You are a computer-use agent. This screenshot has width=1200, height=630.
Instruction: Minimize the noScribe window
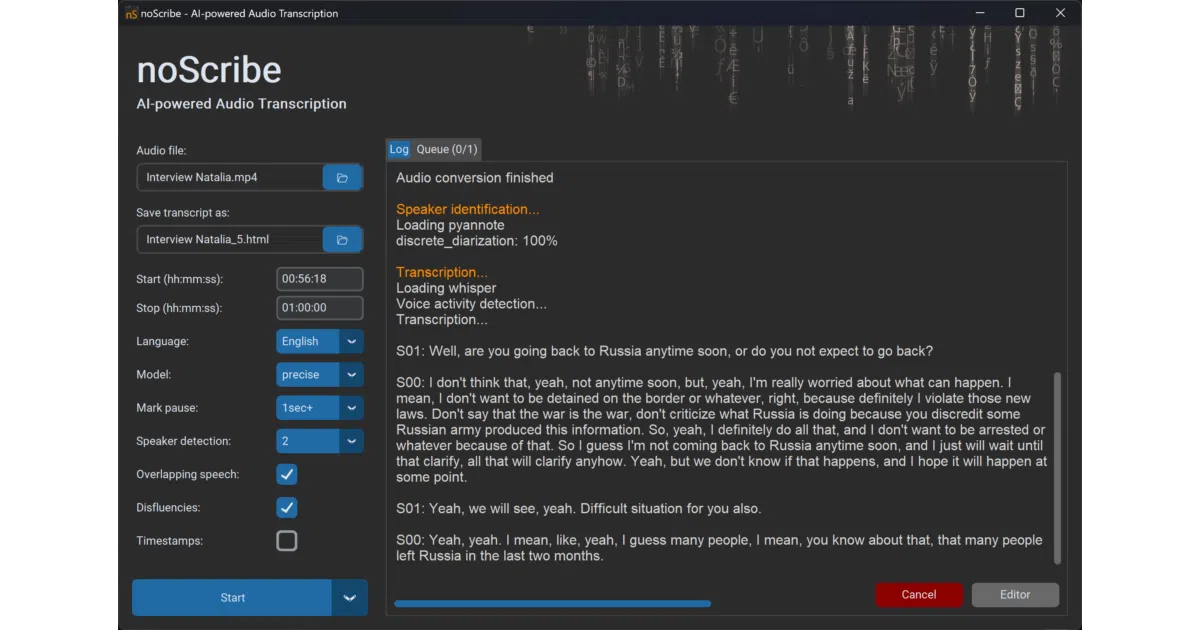[x=979, y=13]
